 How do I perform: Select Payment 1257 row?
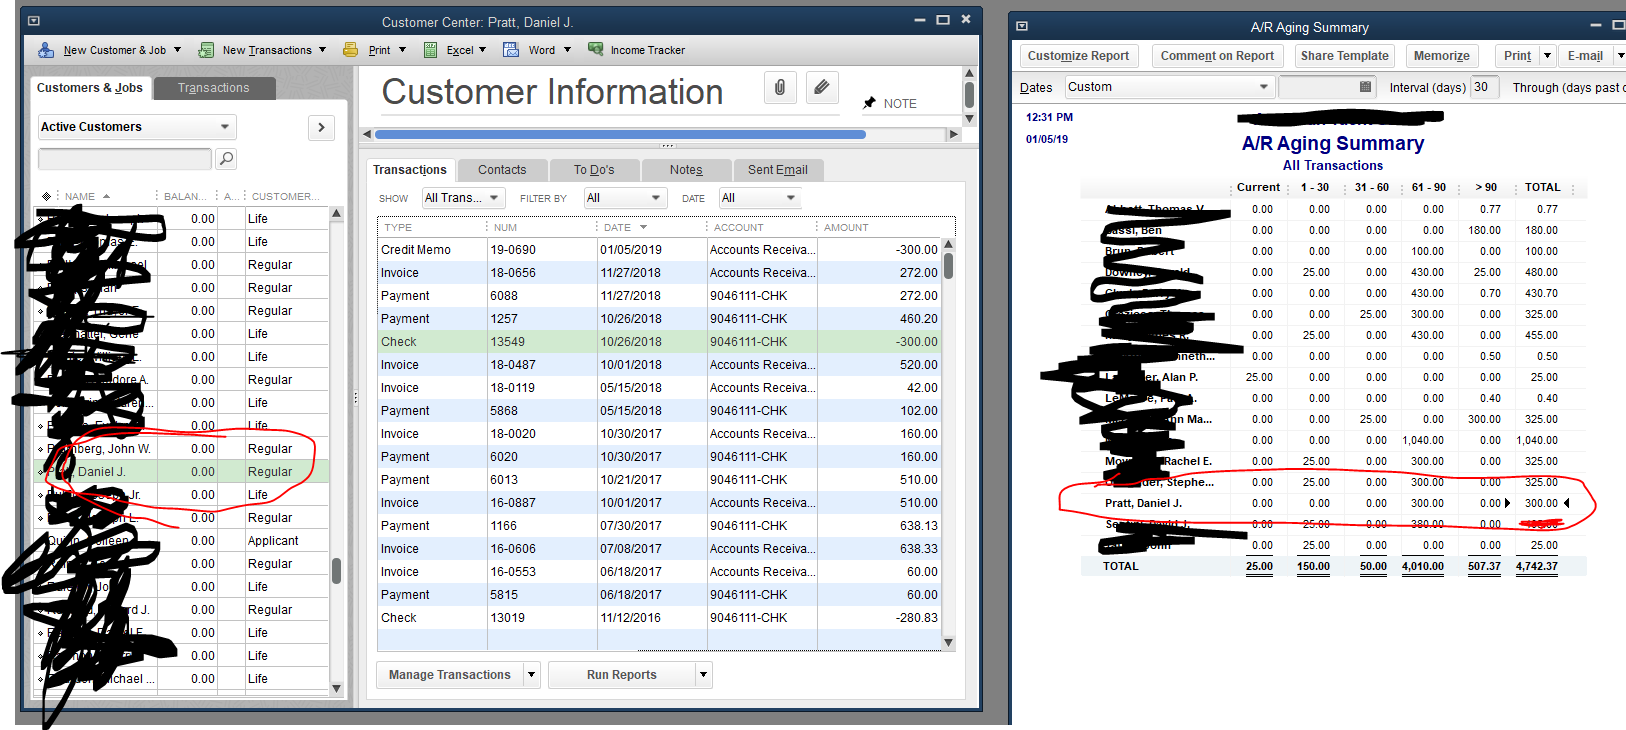659,319
